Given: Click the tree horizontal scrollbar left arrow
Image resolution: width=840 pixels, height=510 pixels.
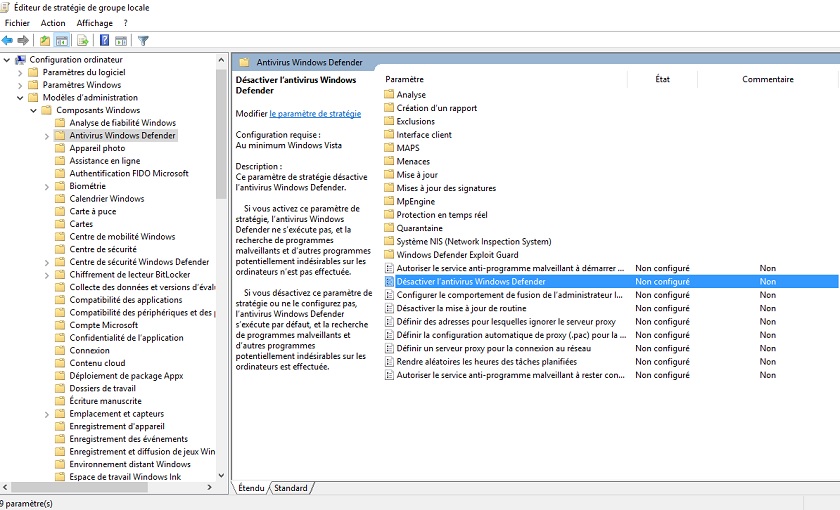Looking at the screenshot, I should tap(5, 488).
